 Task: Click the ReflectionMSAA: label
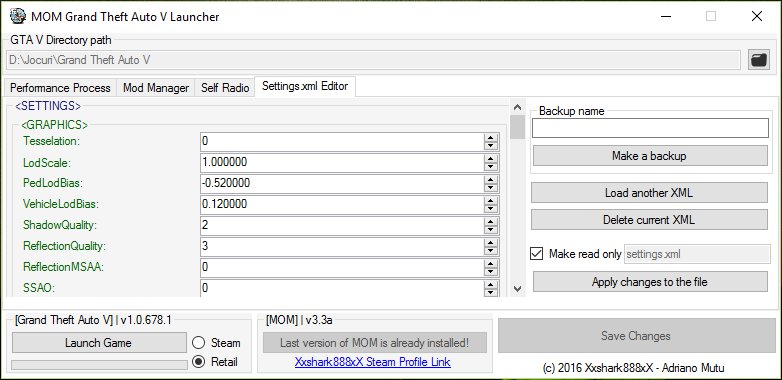63,267
